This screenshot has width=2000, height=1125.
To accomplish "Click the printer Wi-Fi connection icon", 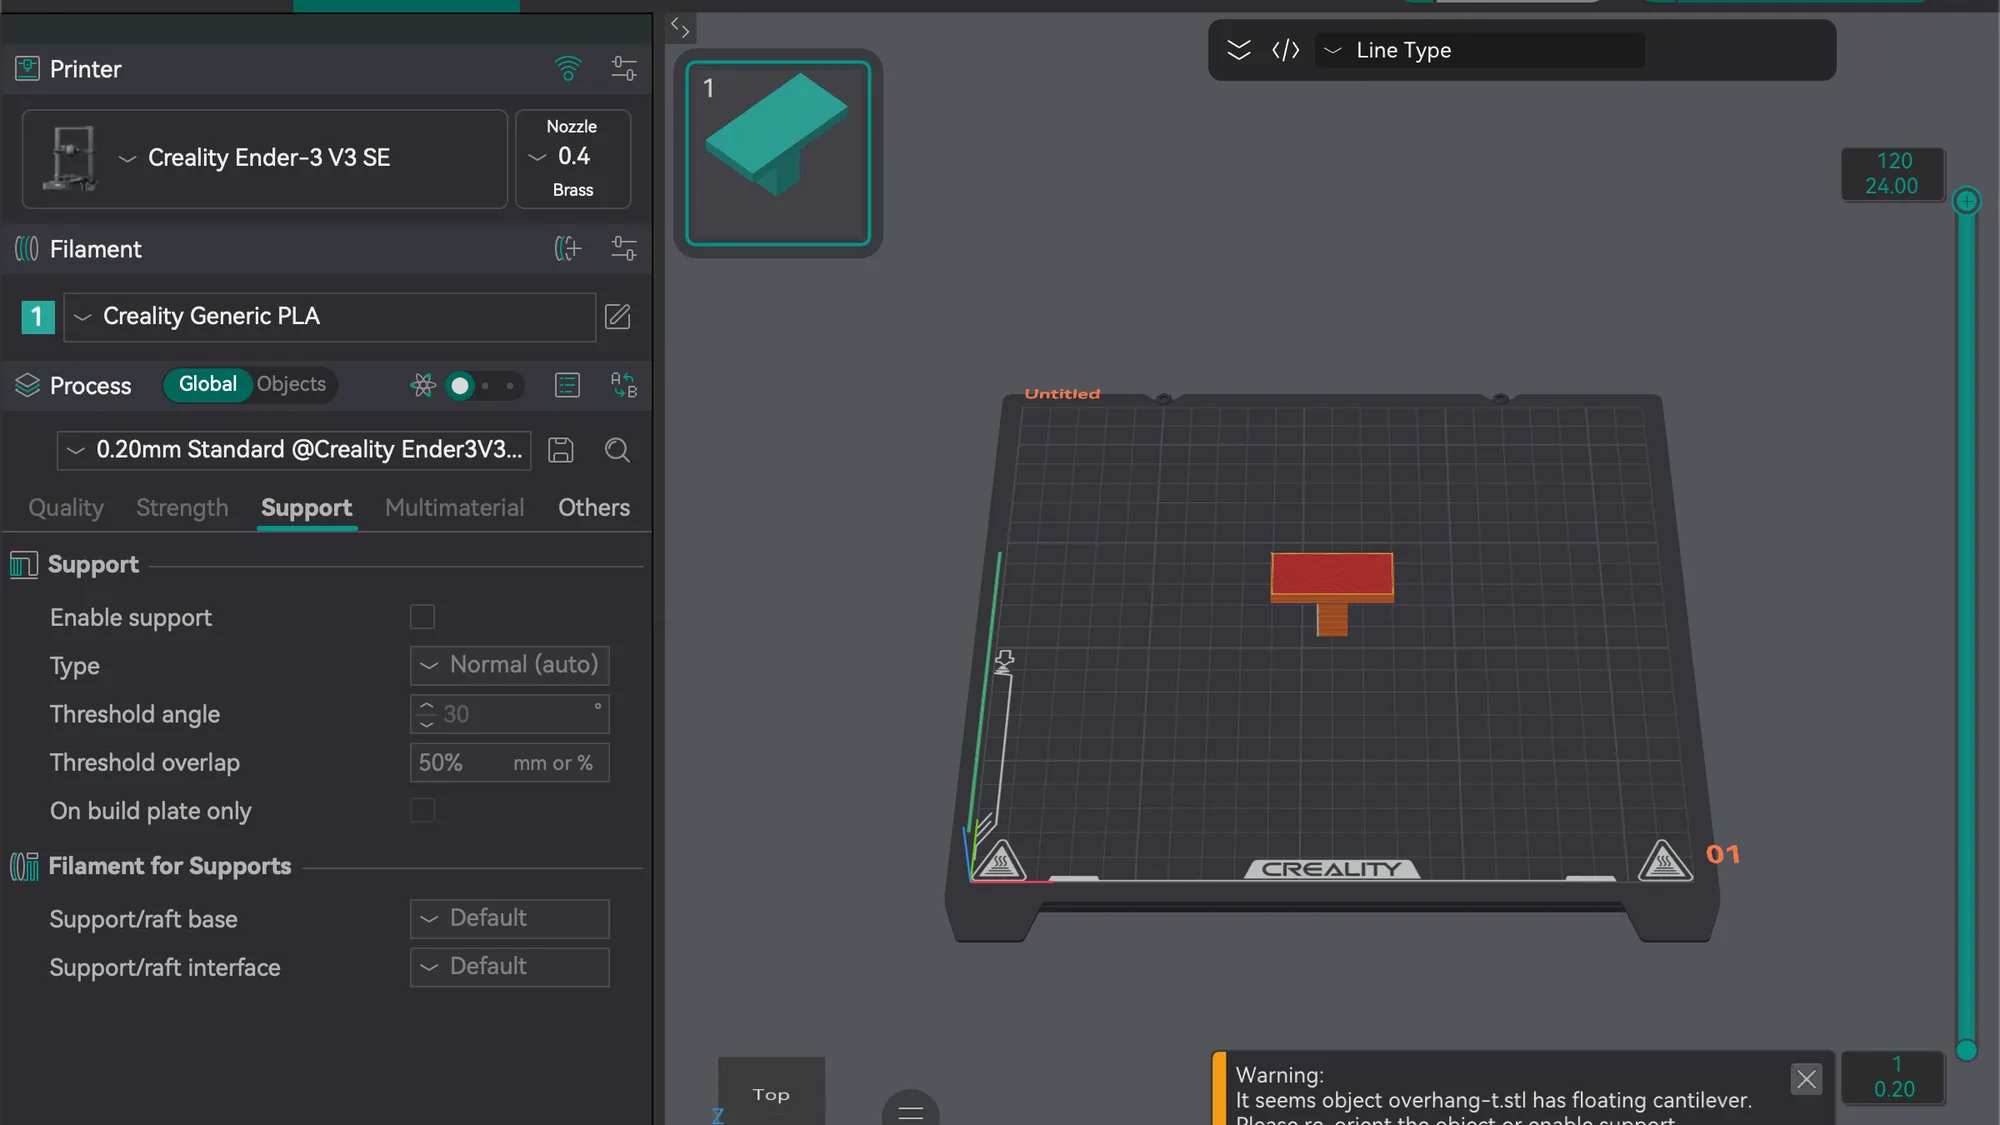I will click(568, 68).
